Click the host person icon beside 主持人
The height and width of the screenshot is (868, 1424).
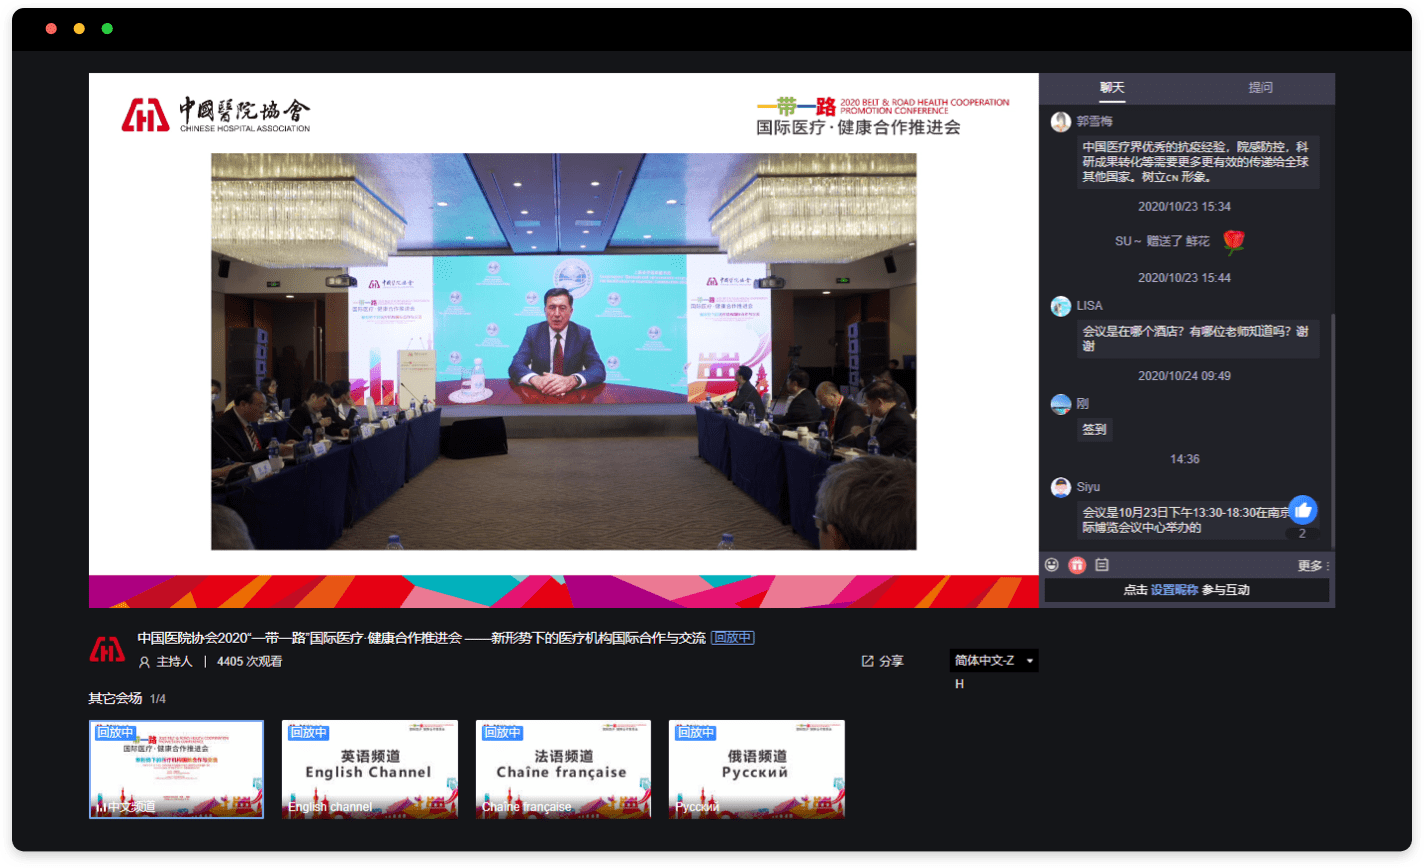click(x=145, y=662)
